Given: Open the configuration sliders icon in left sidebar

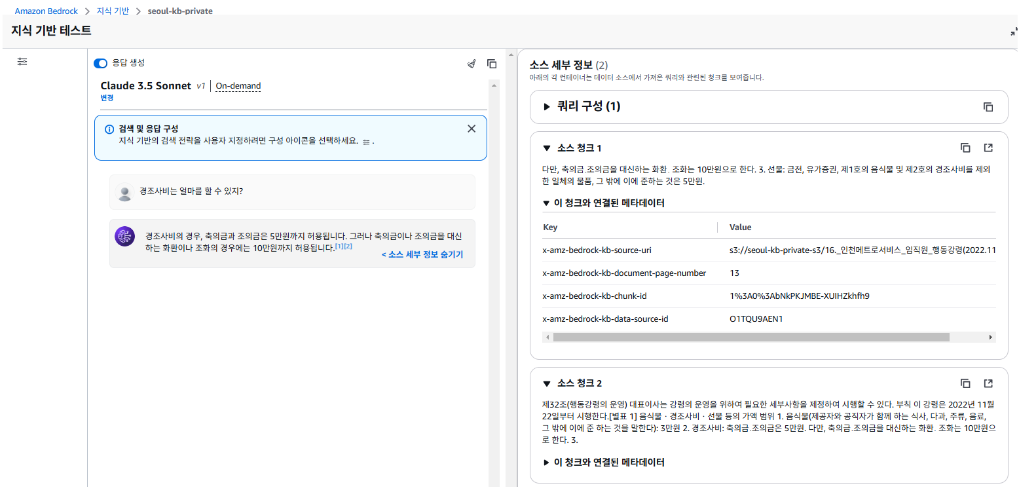Looking at the screenshot, I should click(x=23, y=61).
